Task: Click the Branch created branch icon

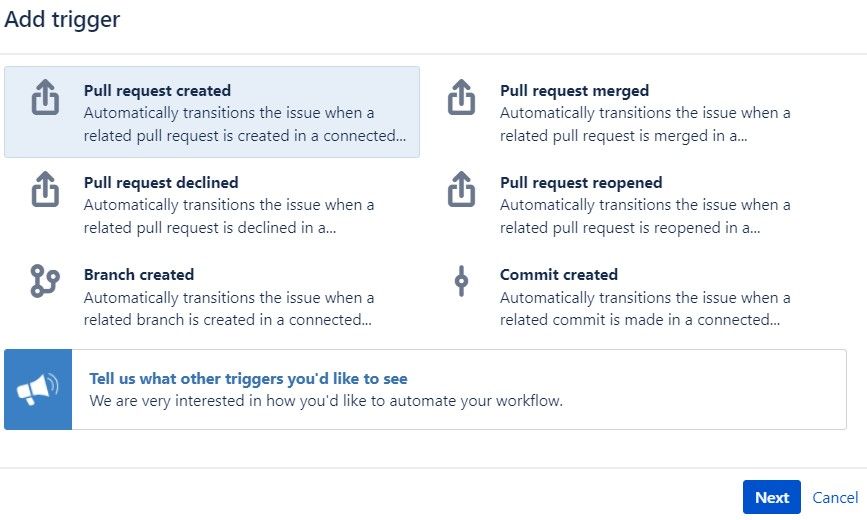Action: pos(45,281)
